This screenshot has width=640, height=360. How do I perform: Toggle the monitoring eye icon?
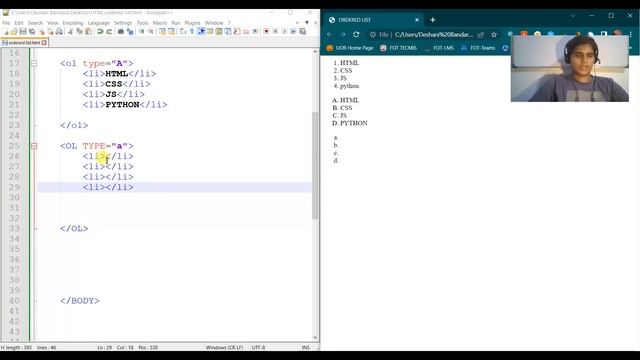[255, 31]
